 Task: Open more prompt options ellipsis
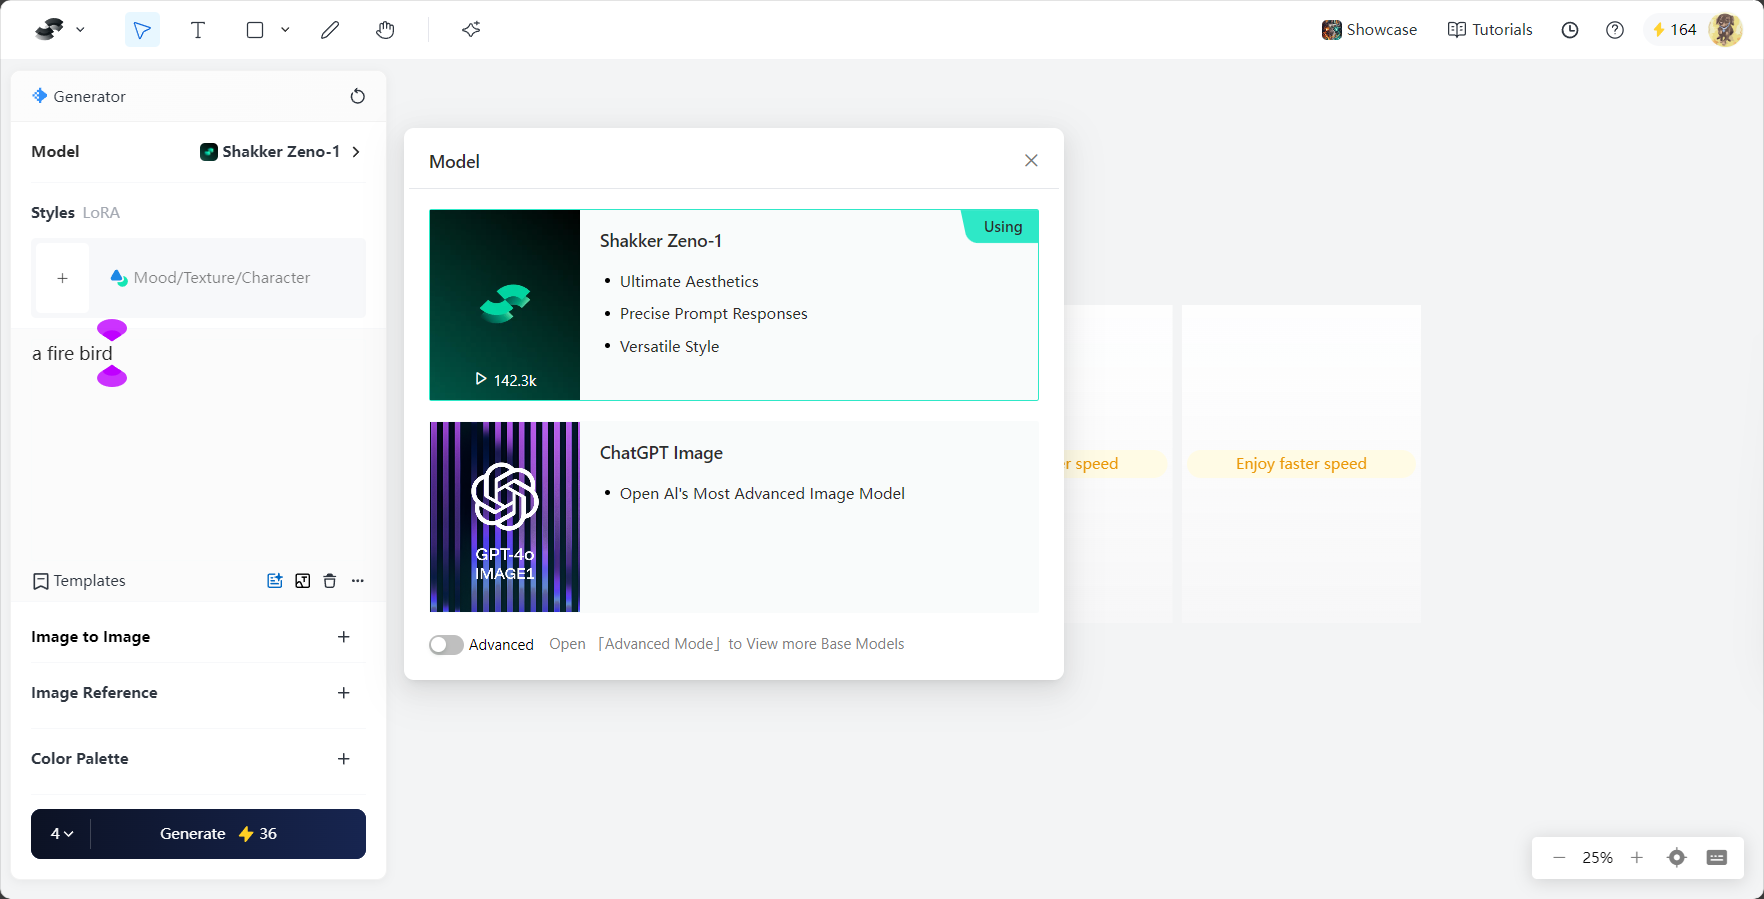358,581
